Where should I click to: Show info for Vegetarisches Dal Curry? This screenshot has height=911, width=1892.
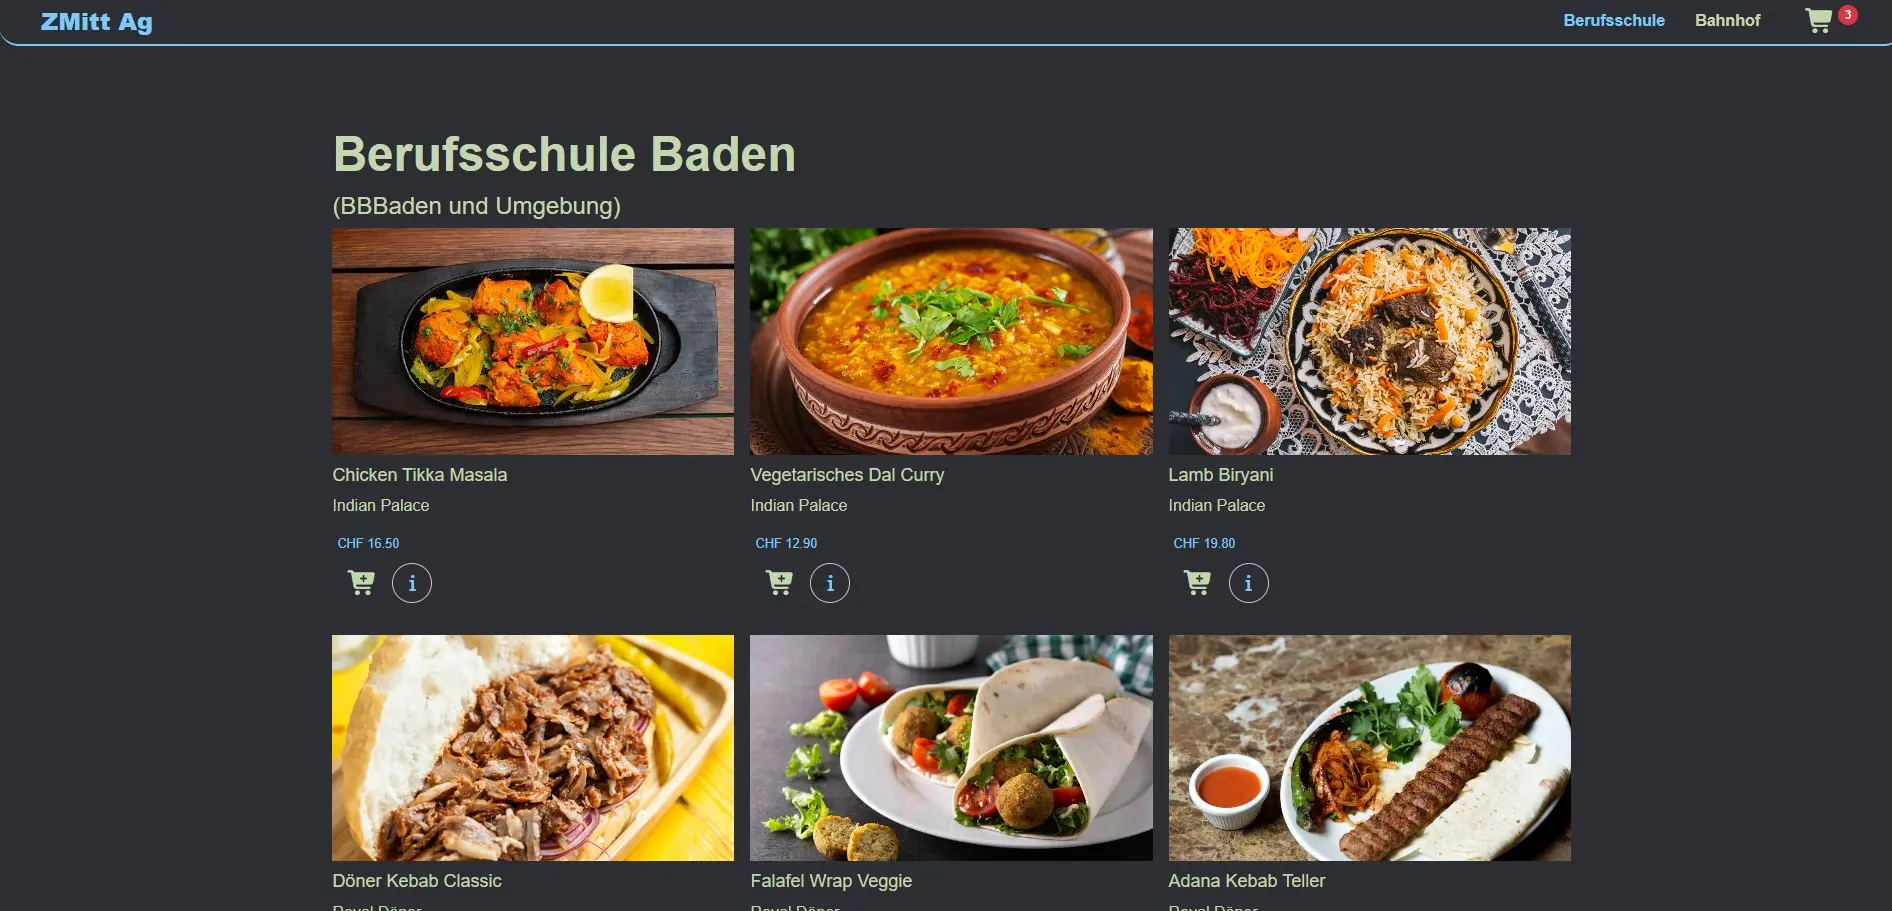click(x=830, y=583)
